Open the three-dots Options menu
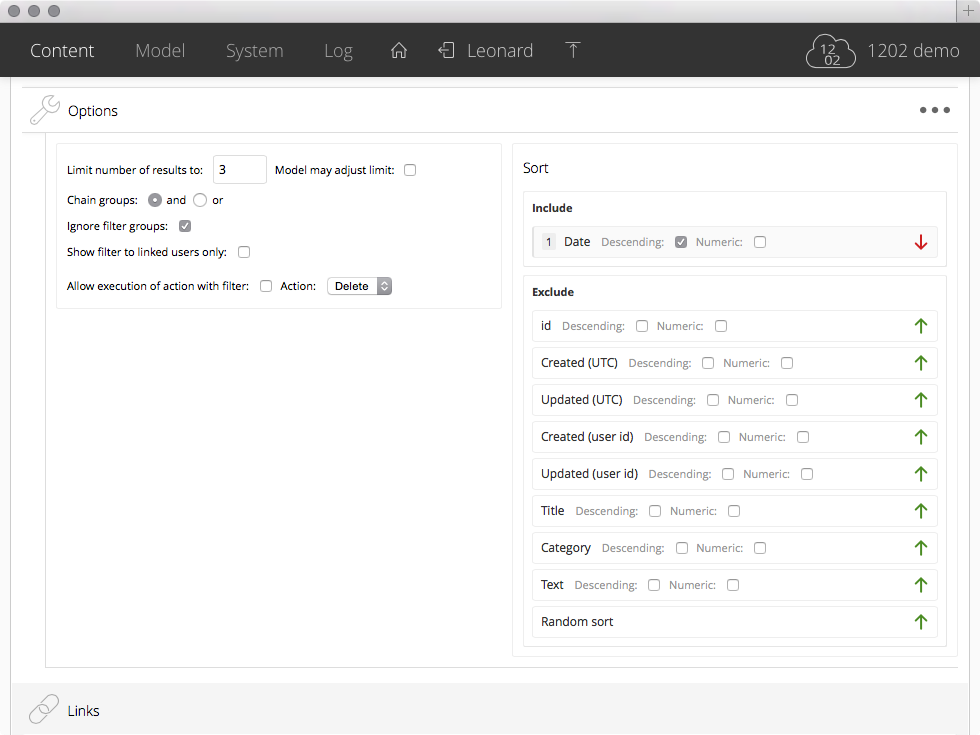 pyautogui.click(x=934, y=111)
